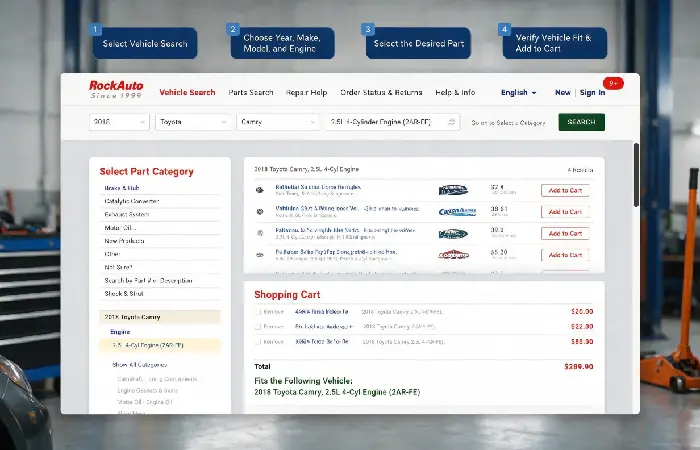700x450 pixels.
Task: Open Repair Help
Action: click(306, 92)
